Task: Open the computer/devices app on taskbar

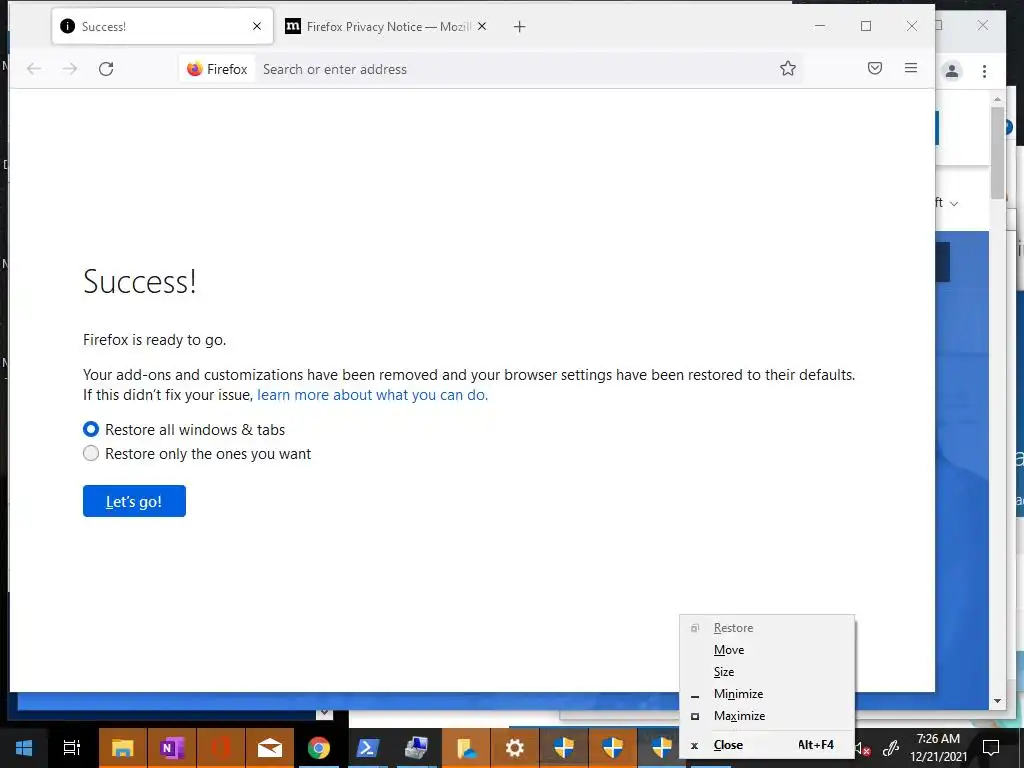Action: point(417,748)
